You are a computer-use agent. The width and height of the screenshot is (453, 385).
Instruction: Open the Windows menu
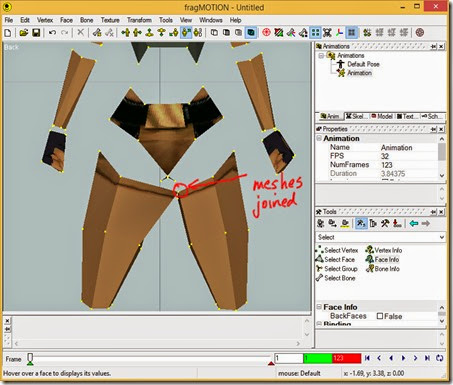pyautogui.click(x=211, y=20)
